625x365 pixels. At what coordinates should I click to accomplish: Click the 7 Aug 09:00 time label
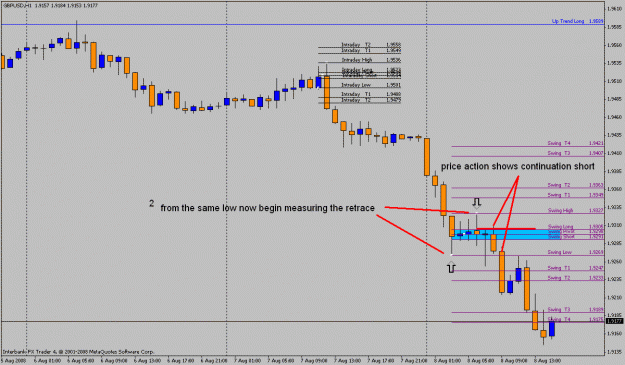pos(314,361)
